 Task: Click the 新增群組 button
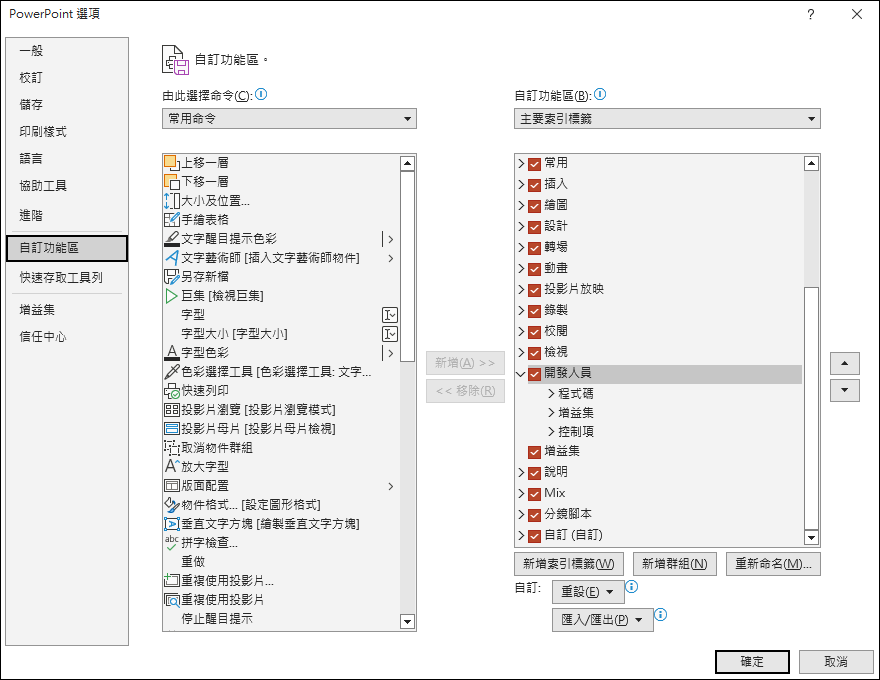pos(674,564)
